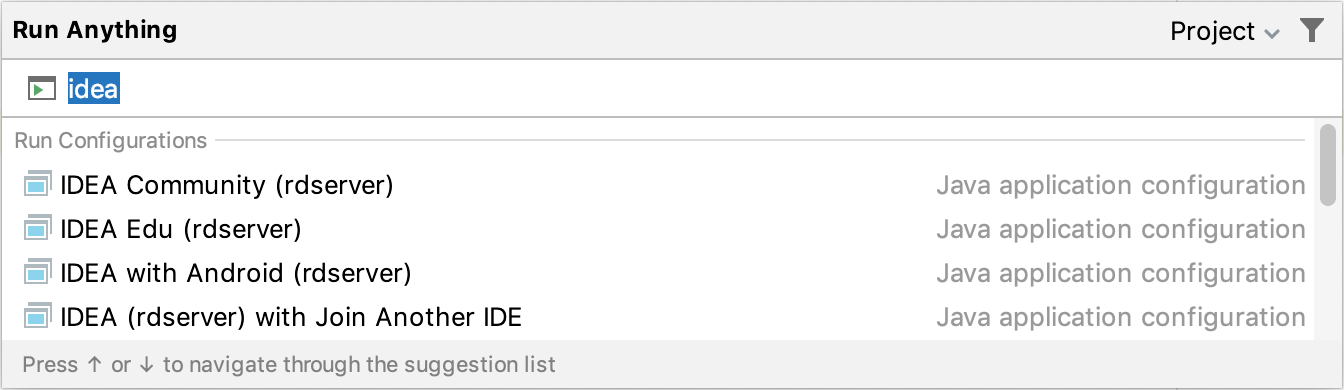Click Join Another IDE row icon
The height and width of the screenshot is (390, 1344).
pyautogui.click(x=37, y=317)
